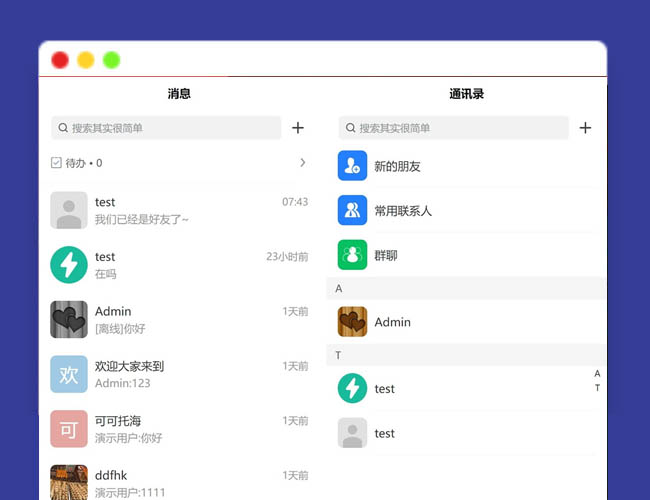Toggle the 待办 checkbox icon
This screenshot has width=650, height=500.
56,163
